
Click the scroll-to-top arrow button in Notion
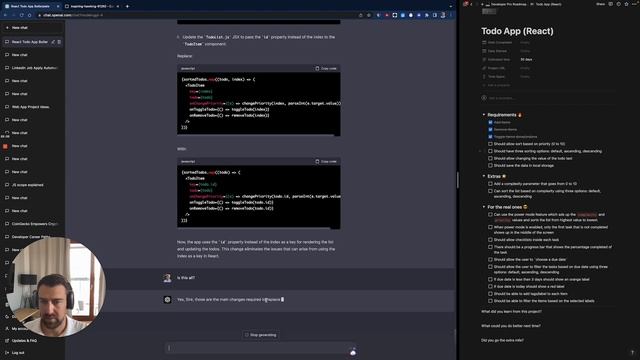tap(632, 352)
